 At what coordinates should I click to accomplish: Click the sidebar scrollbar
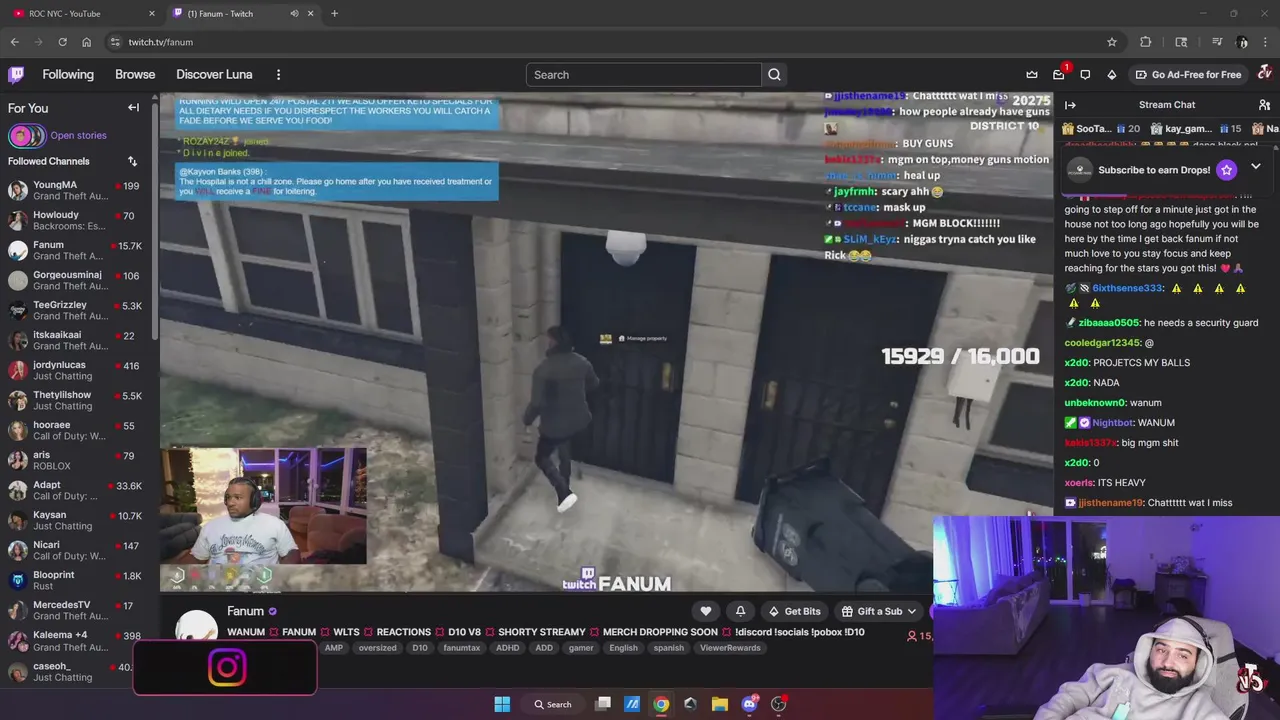(x=155, y=218)
